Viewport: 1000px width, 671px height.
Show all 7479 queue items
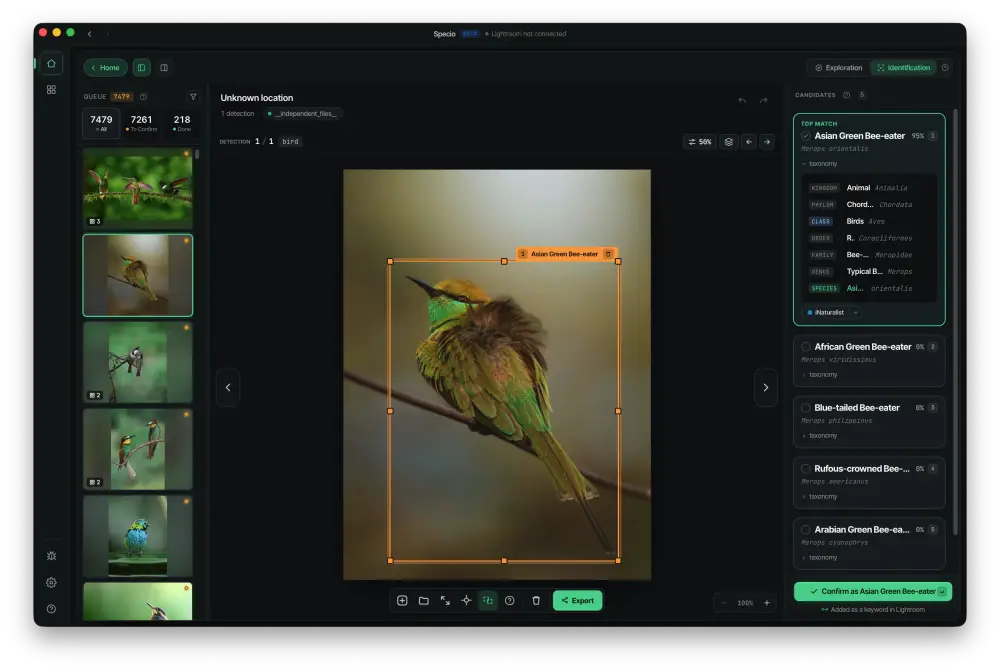[101, 123]
